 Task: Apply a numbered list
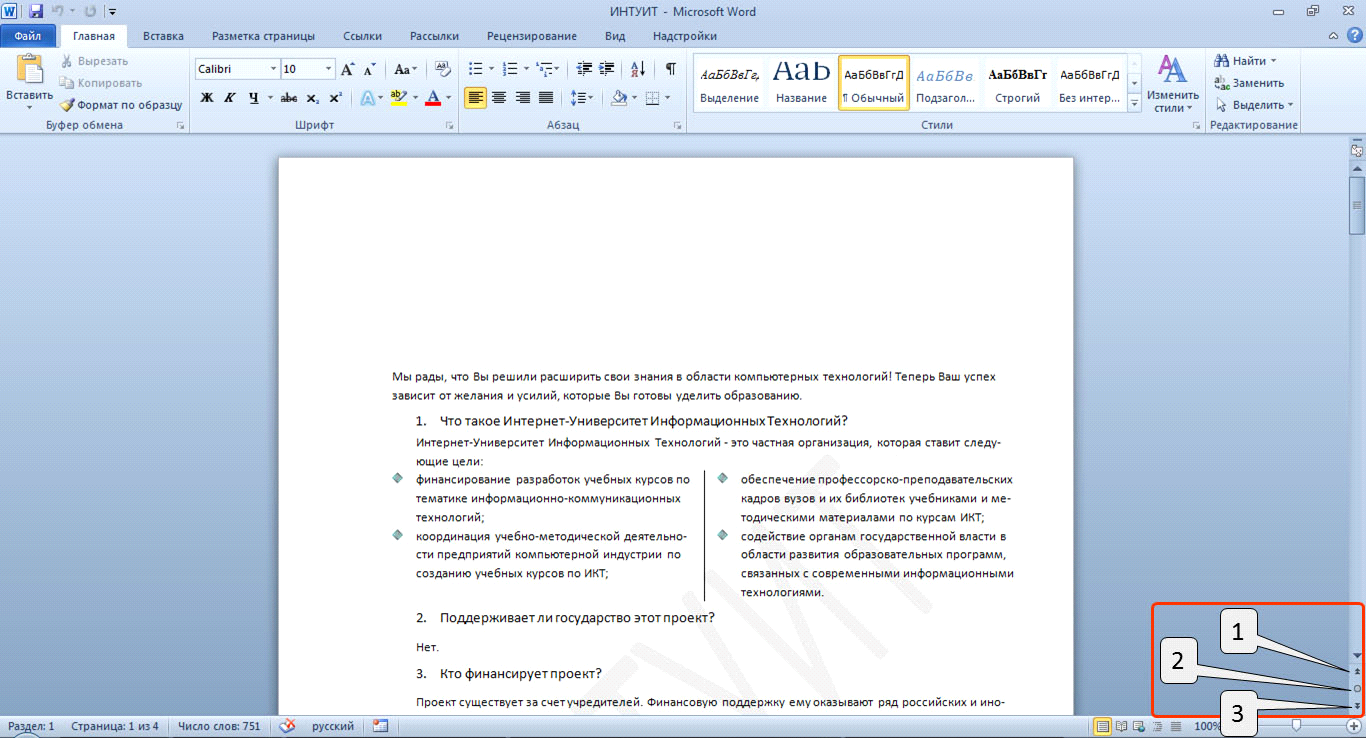point(509,69)
